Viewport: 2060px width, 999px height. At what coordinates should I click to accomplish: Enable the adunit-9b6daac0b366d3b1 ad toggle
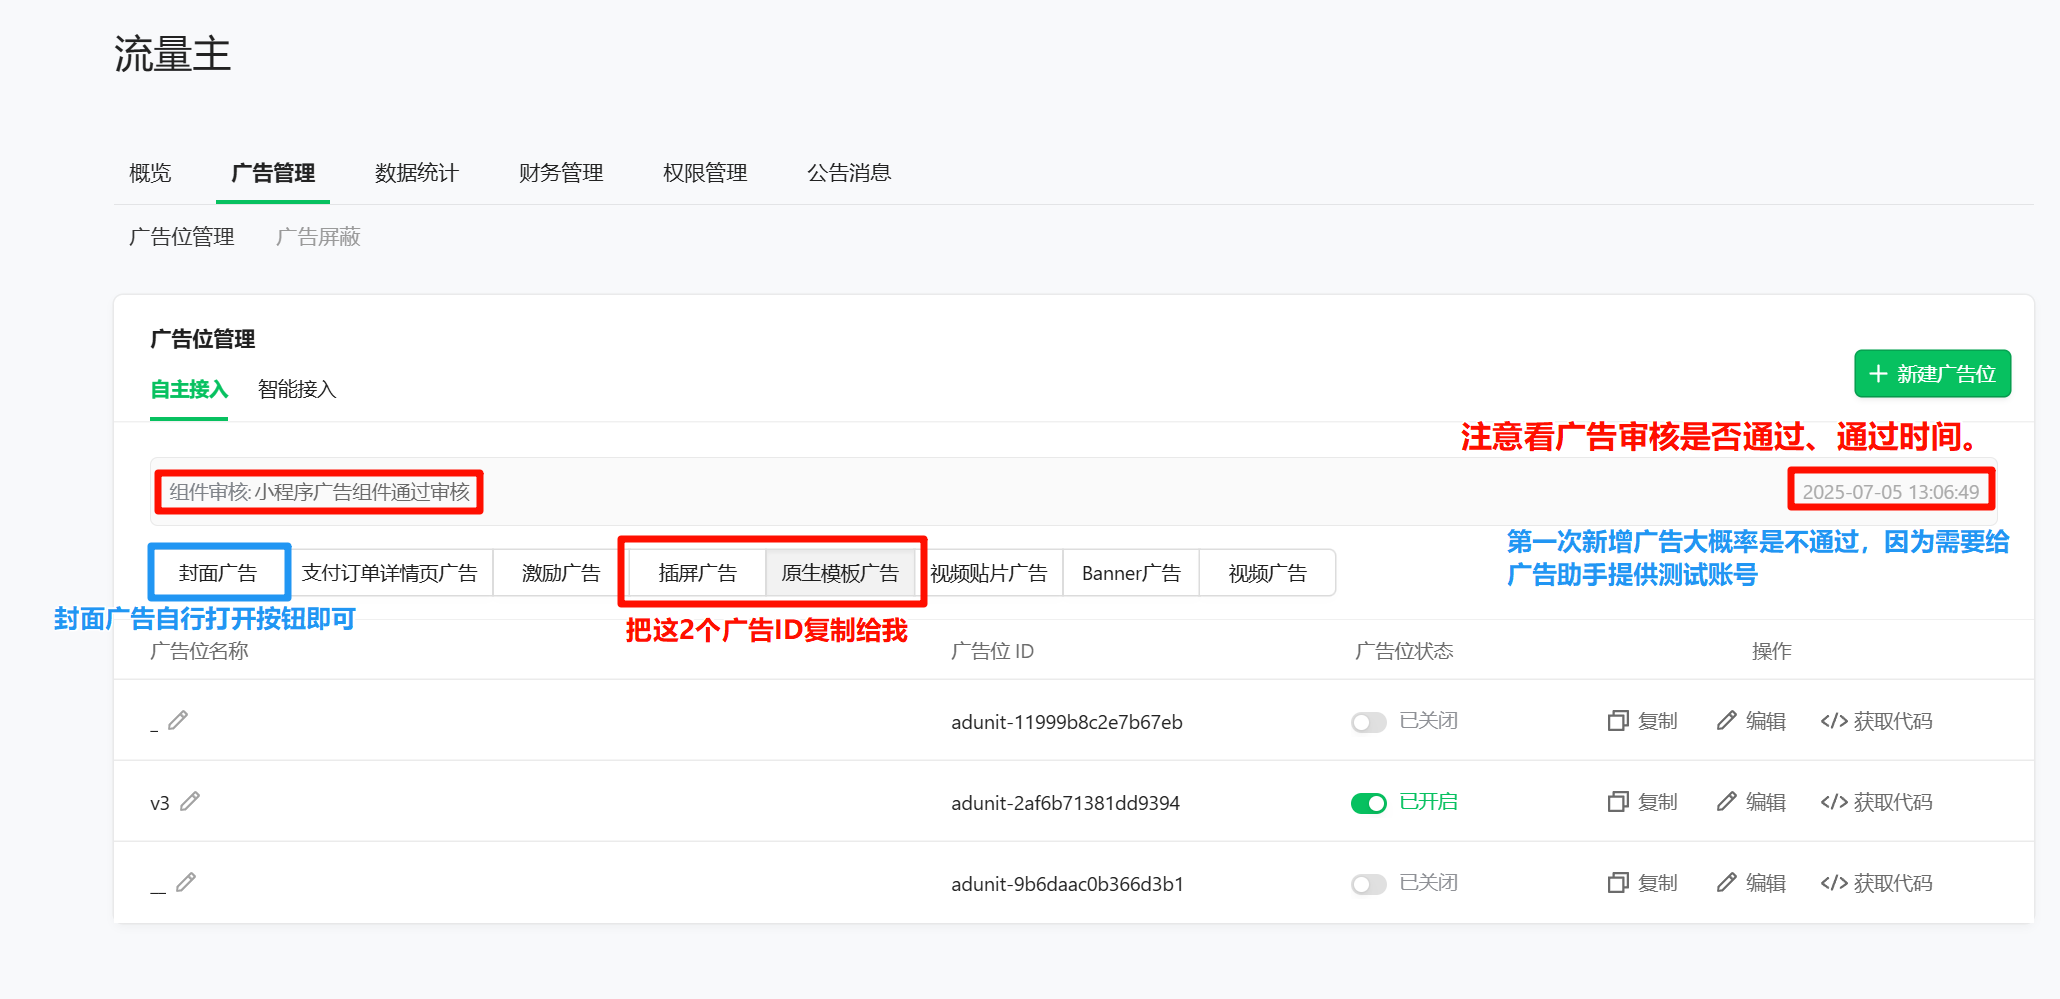1368,884
